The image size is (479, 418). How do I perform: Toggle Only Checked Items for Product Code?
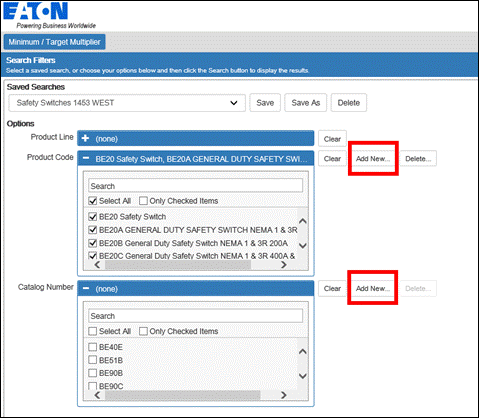click(x=143, y=201)
